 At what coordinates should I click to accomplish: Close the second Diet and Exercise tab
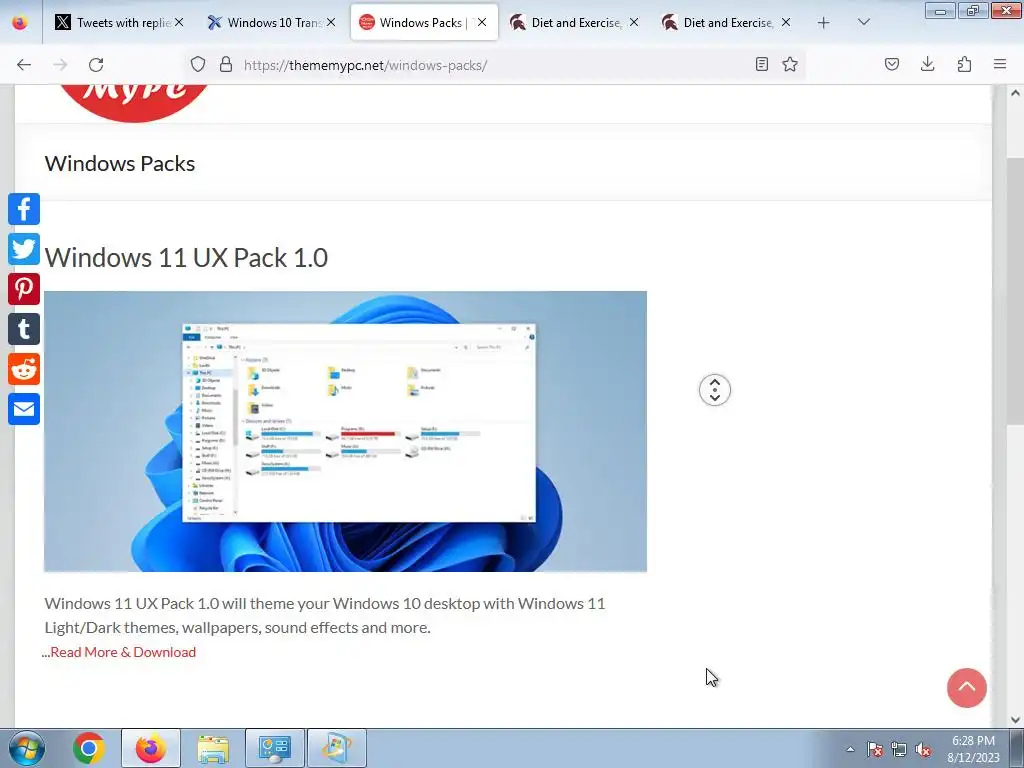point(786,23)
